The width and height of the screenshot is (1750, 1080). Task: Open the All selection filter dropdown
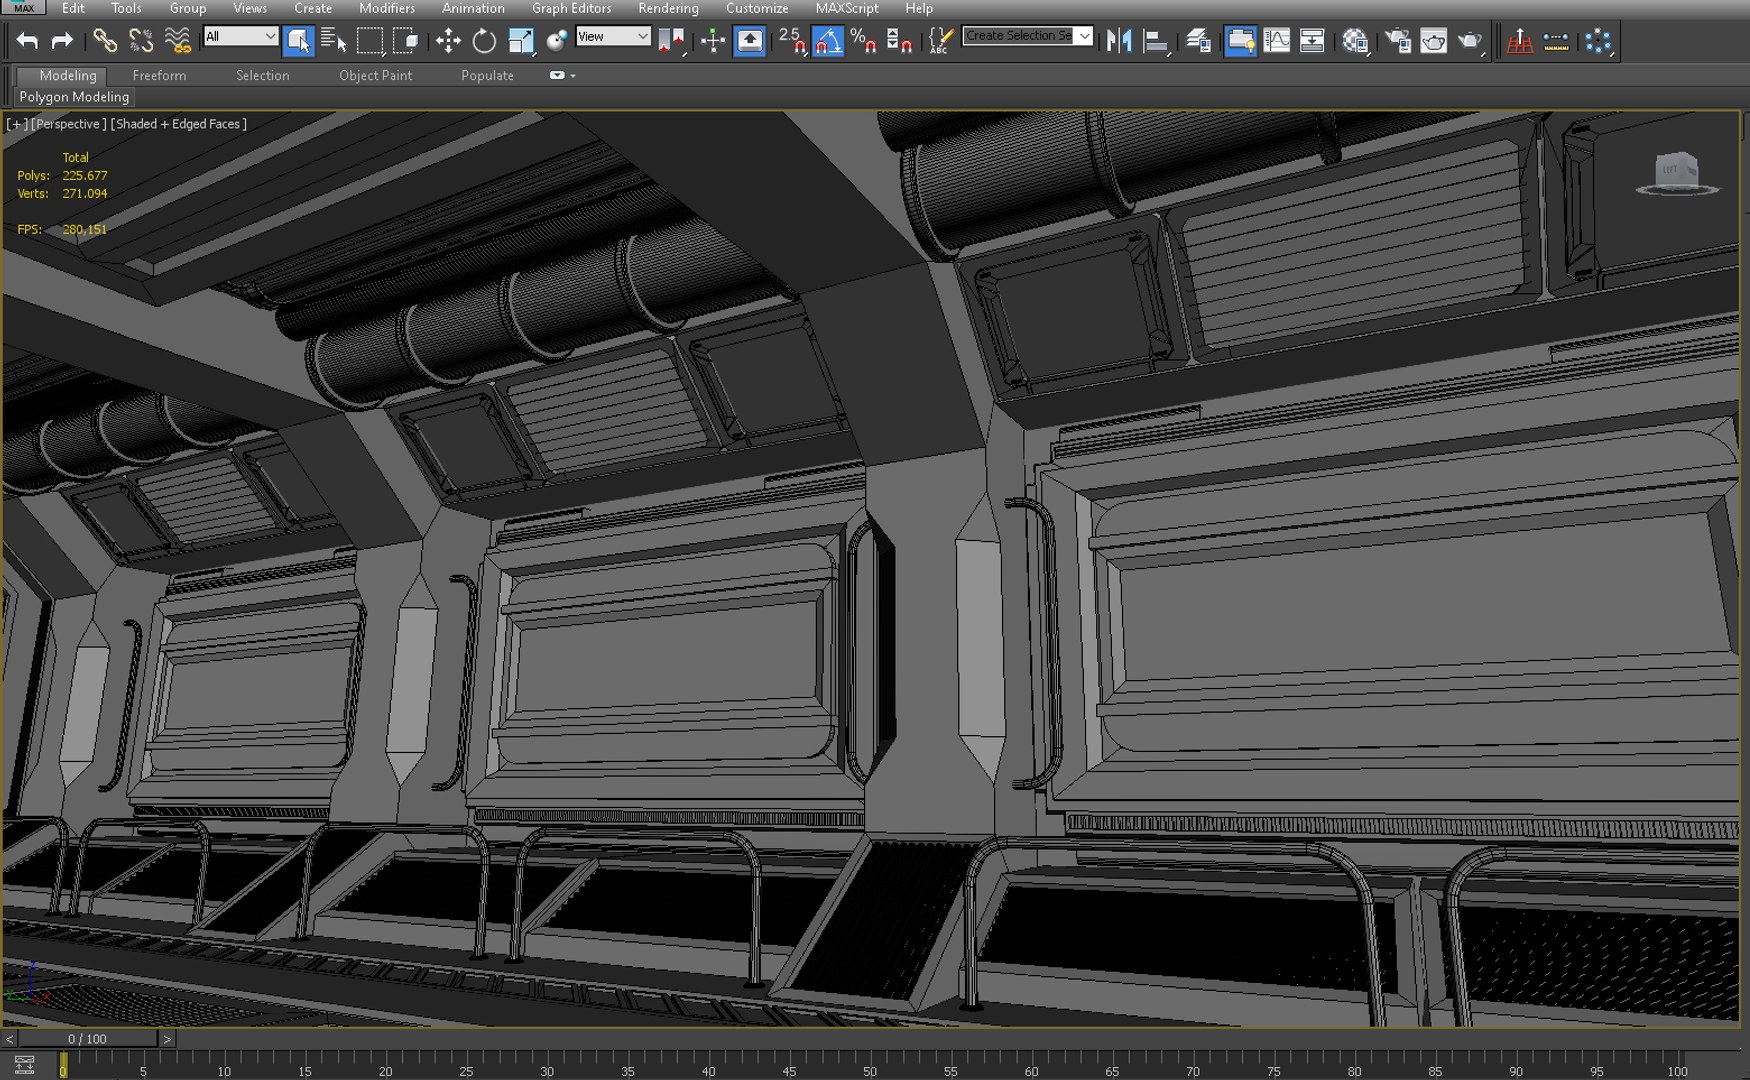click(240, 36)
